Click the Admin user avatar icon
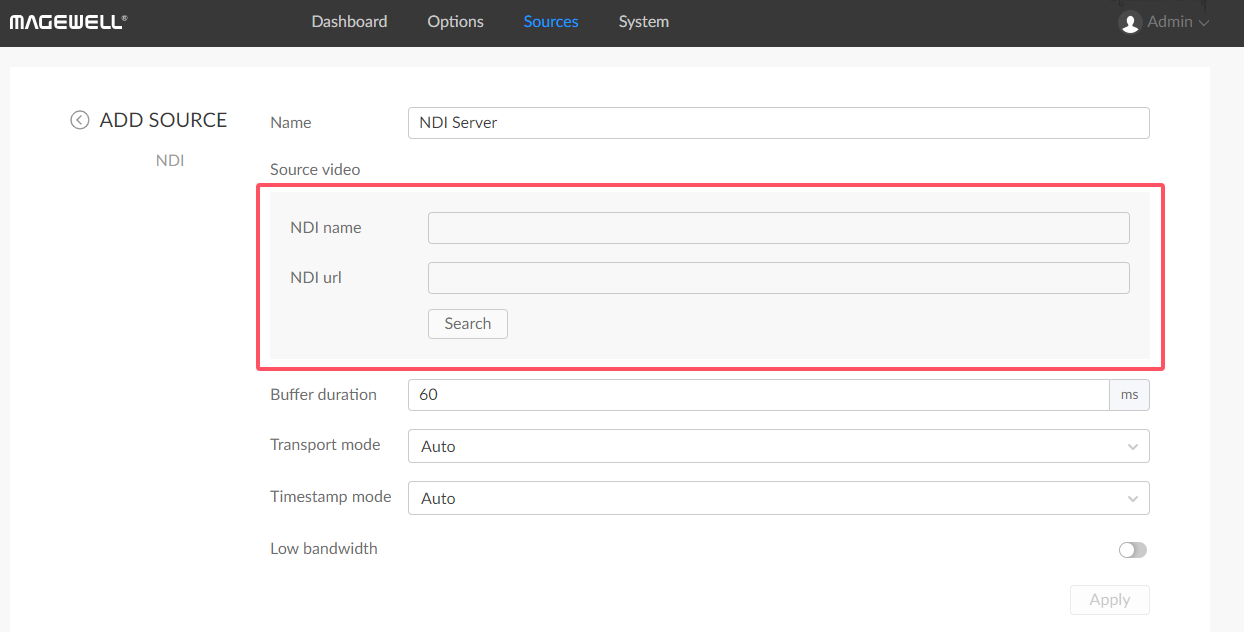 click(1130, 22)
